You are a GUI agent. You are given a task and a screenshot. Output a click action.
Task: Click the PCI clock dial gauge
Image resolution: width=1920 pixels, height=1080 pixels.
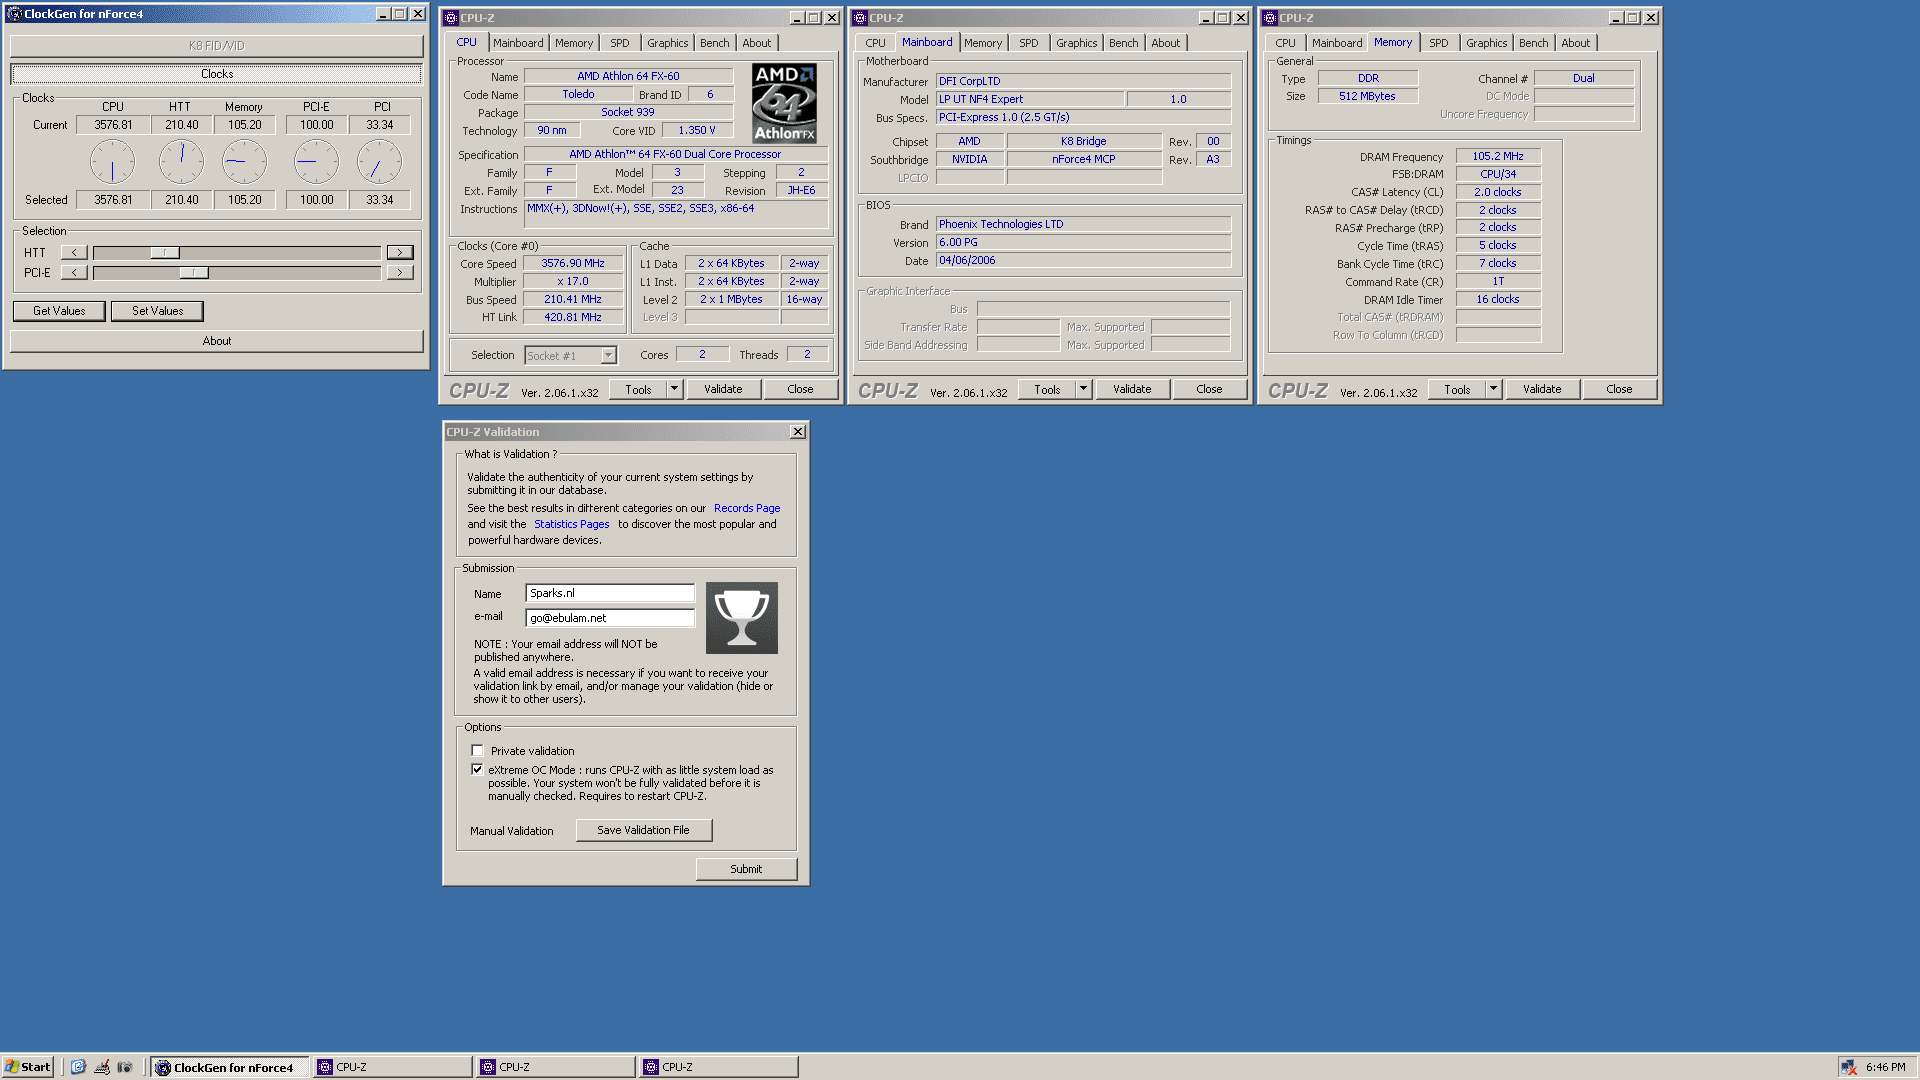(379, 162)
